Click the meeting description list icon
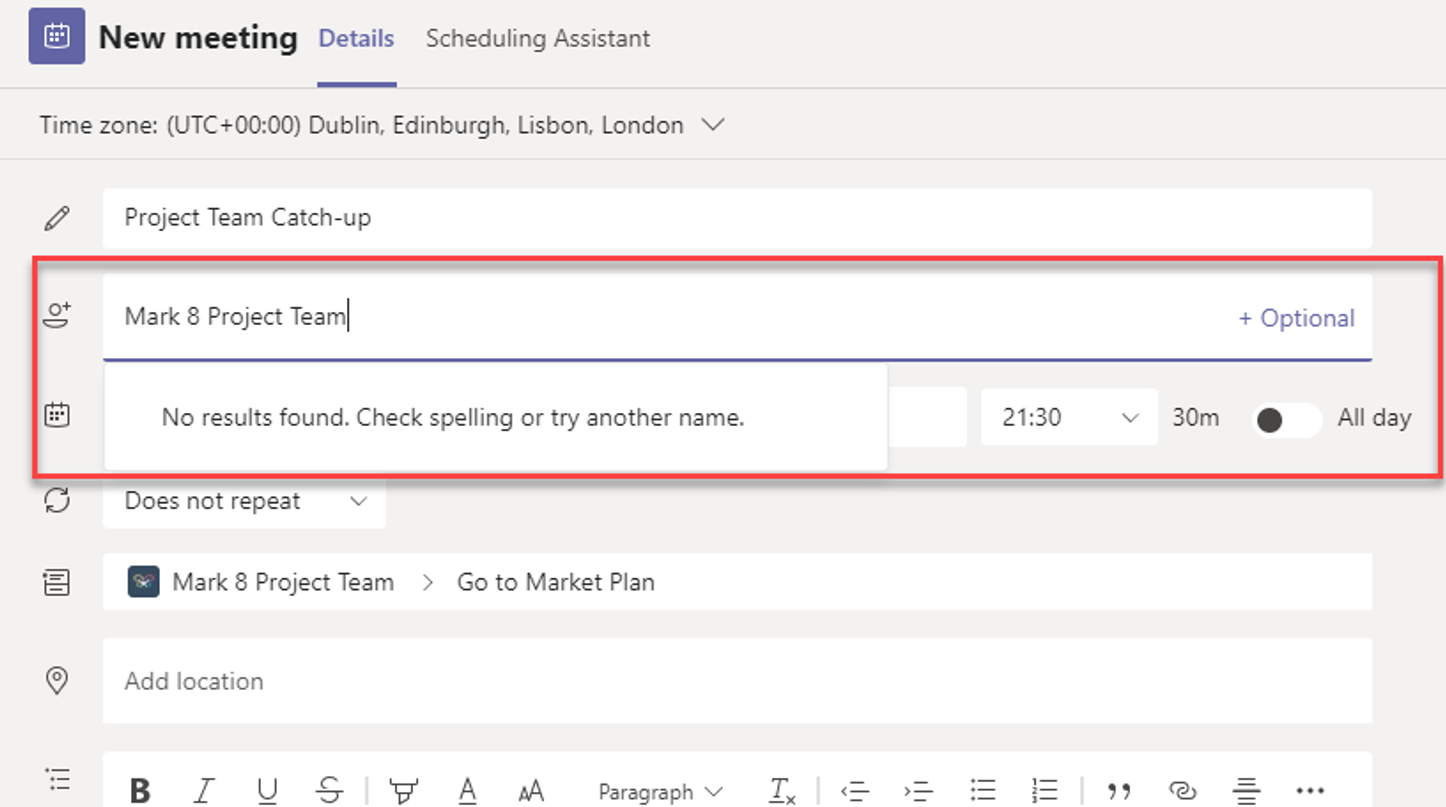1446x807 pixels. click(x=57, y=779)
